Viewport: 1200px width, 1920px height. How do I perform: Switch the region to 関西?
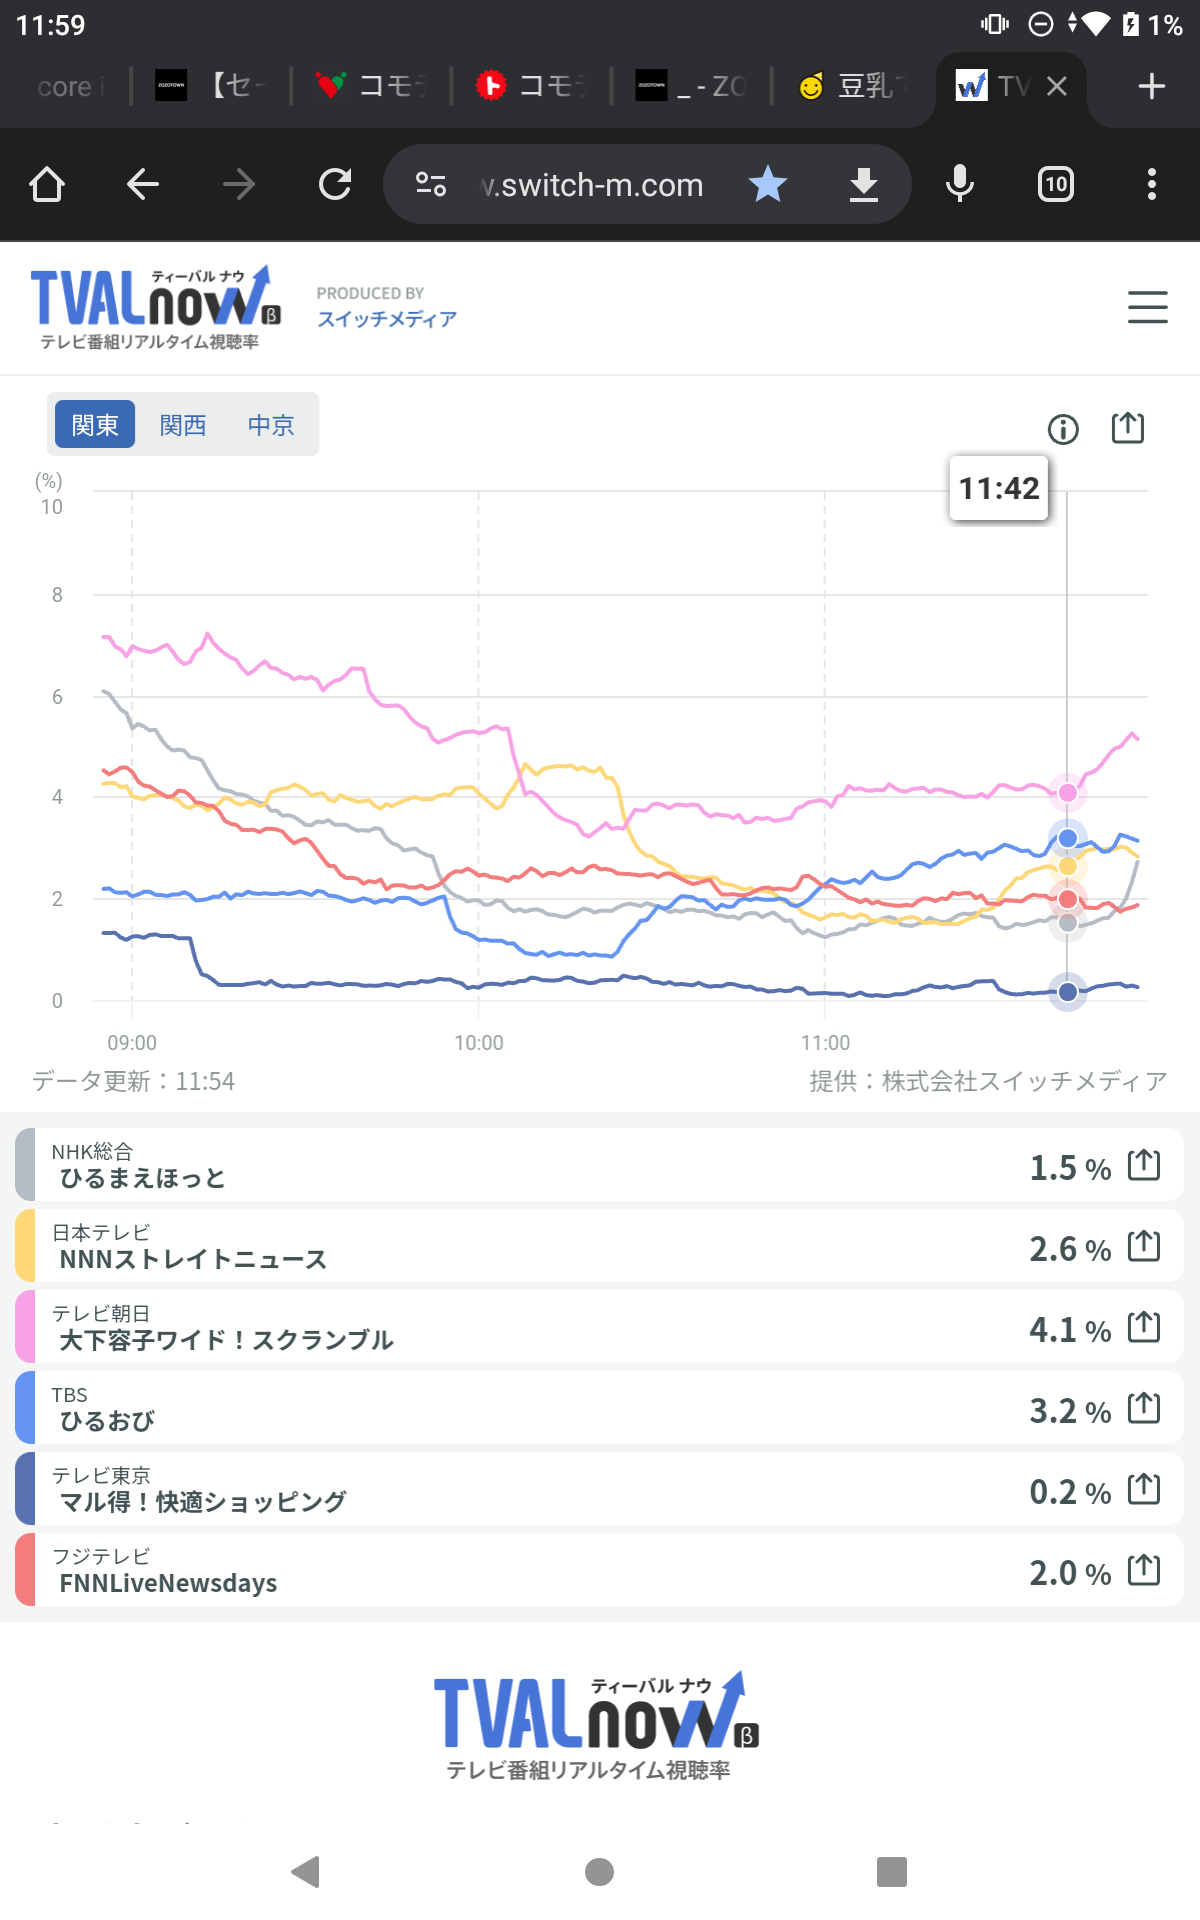tap(183, 425)
